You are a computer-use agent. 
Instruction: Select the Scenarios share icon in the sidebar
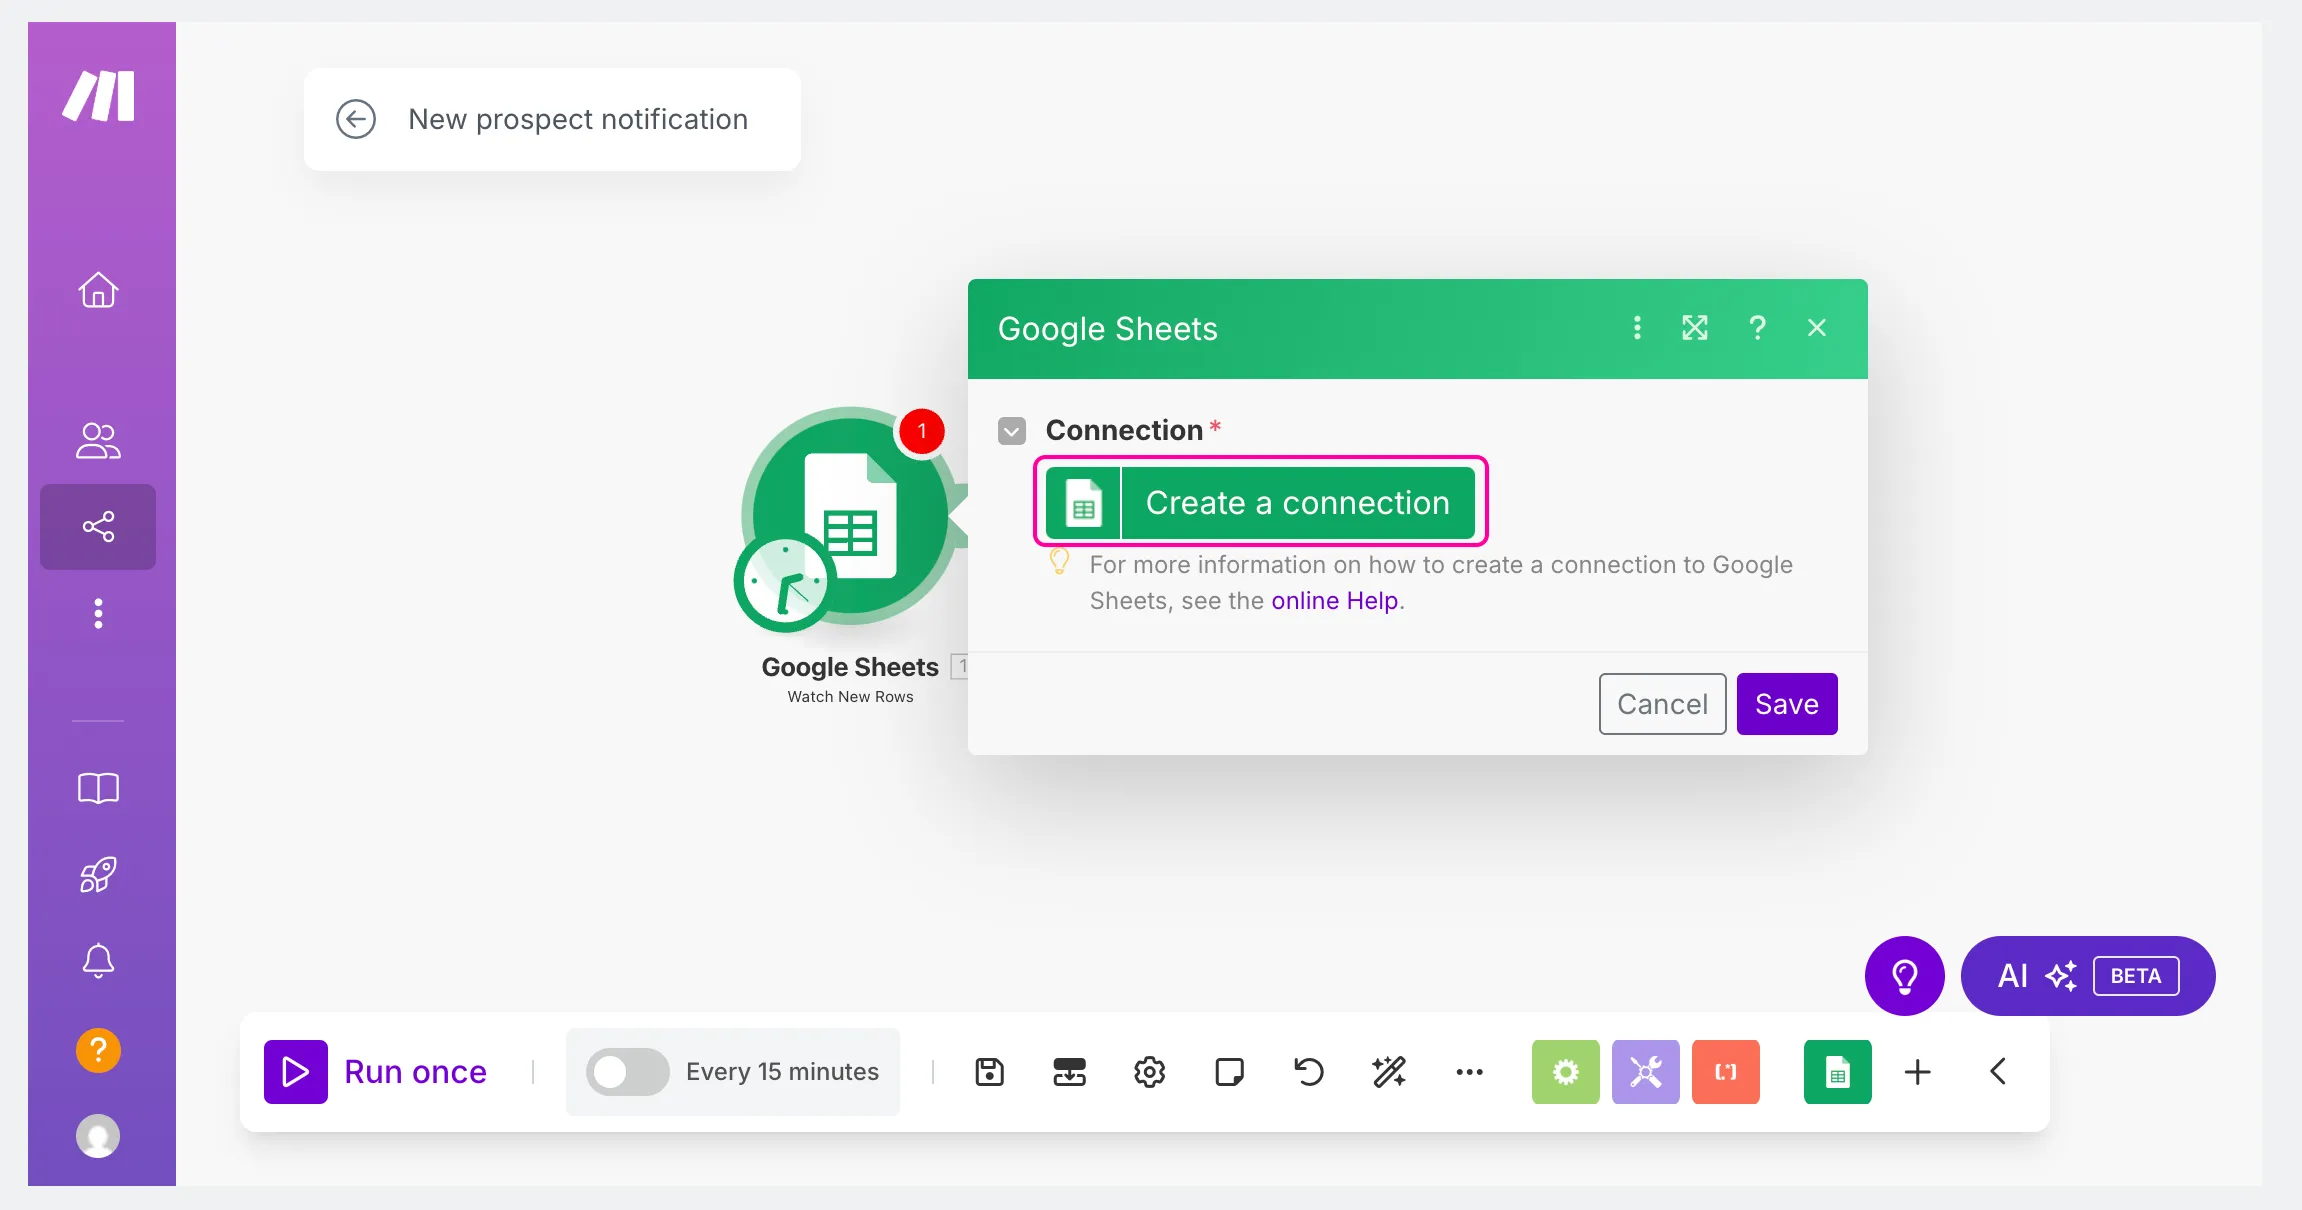(x=98, y=527)
